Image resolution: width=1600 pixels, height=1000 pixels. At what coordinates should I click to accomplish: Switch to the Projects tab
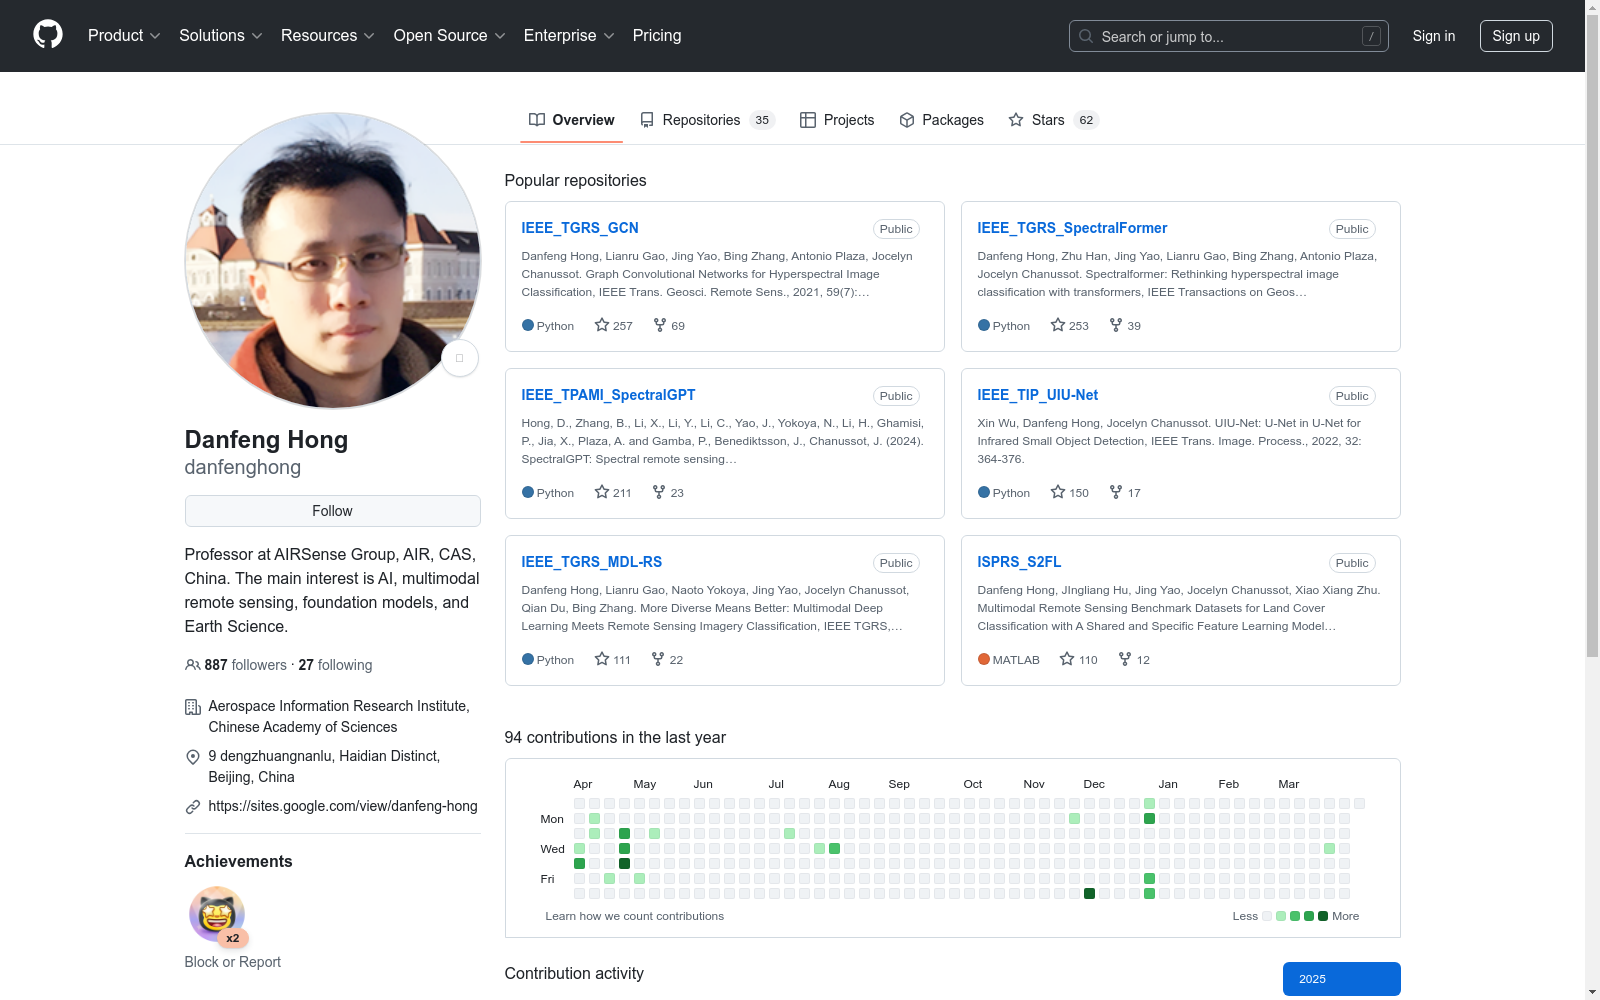(x=837, y=120)
